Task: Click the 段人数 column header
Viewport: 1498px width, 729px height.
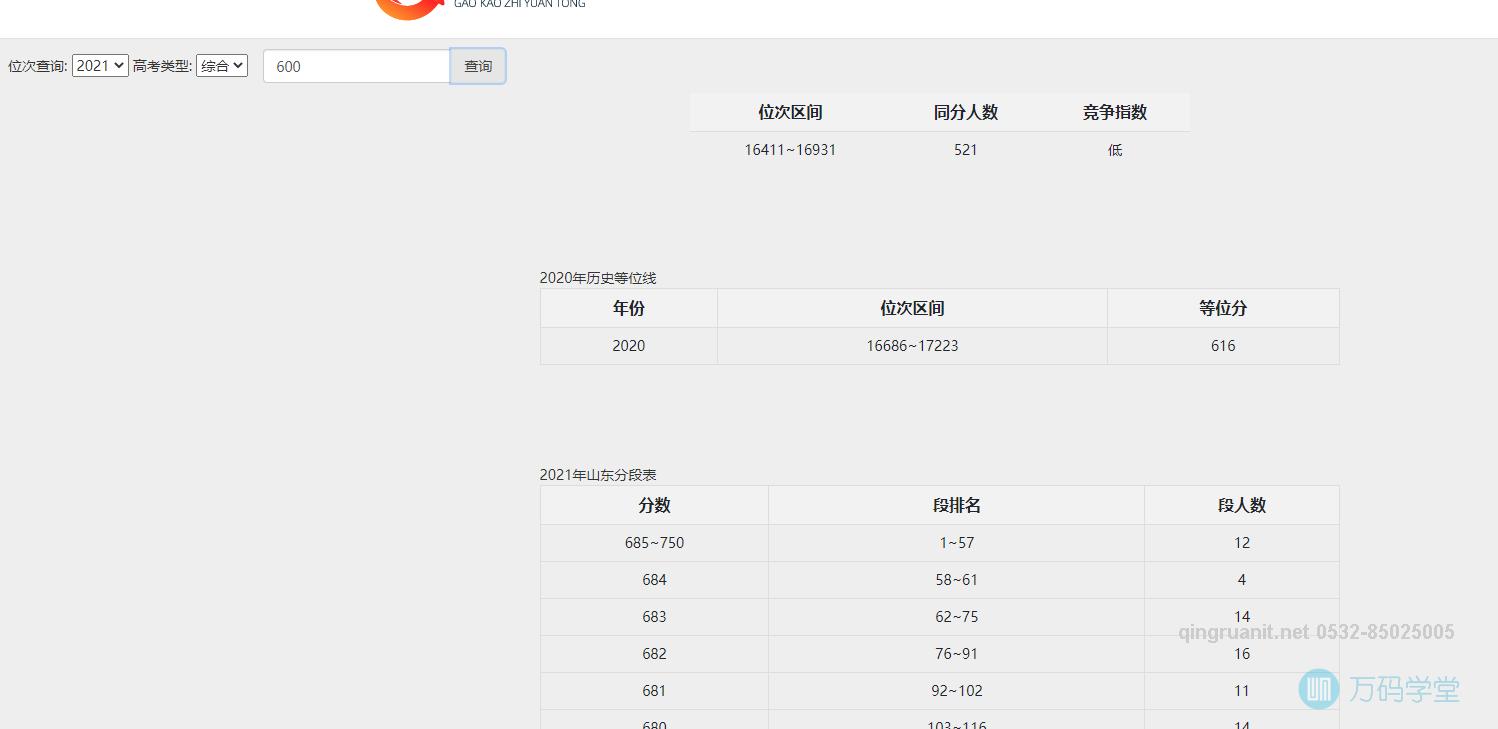Action: 1240,505
